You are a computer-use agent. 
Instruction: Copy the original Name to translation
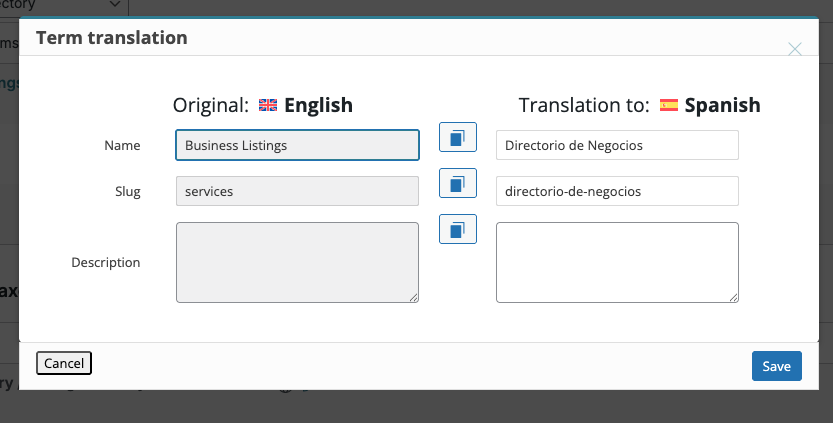coord(457,137)
